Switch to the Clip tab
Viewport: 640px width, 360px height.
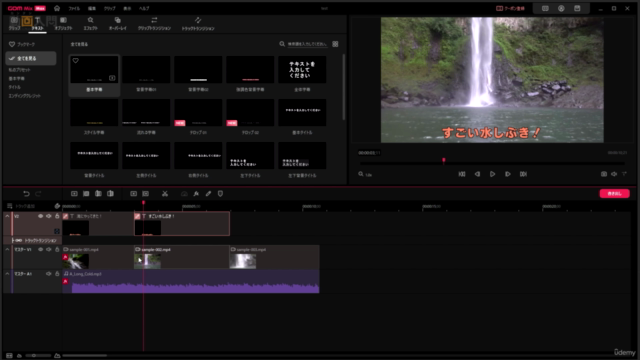[x=14, y=23]
